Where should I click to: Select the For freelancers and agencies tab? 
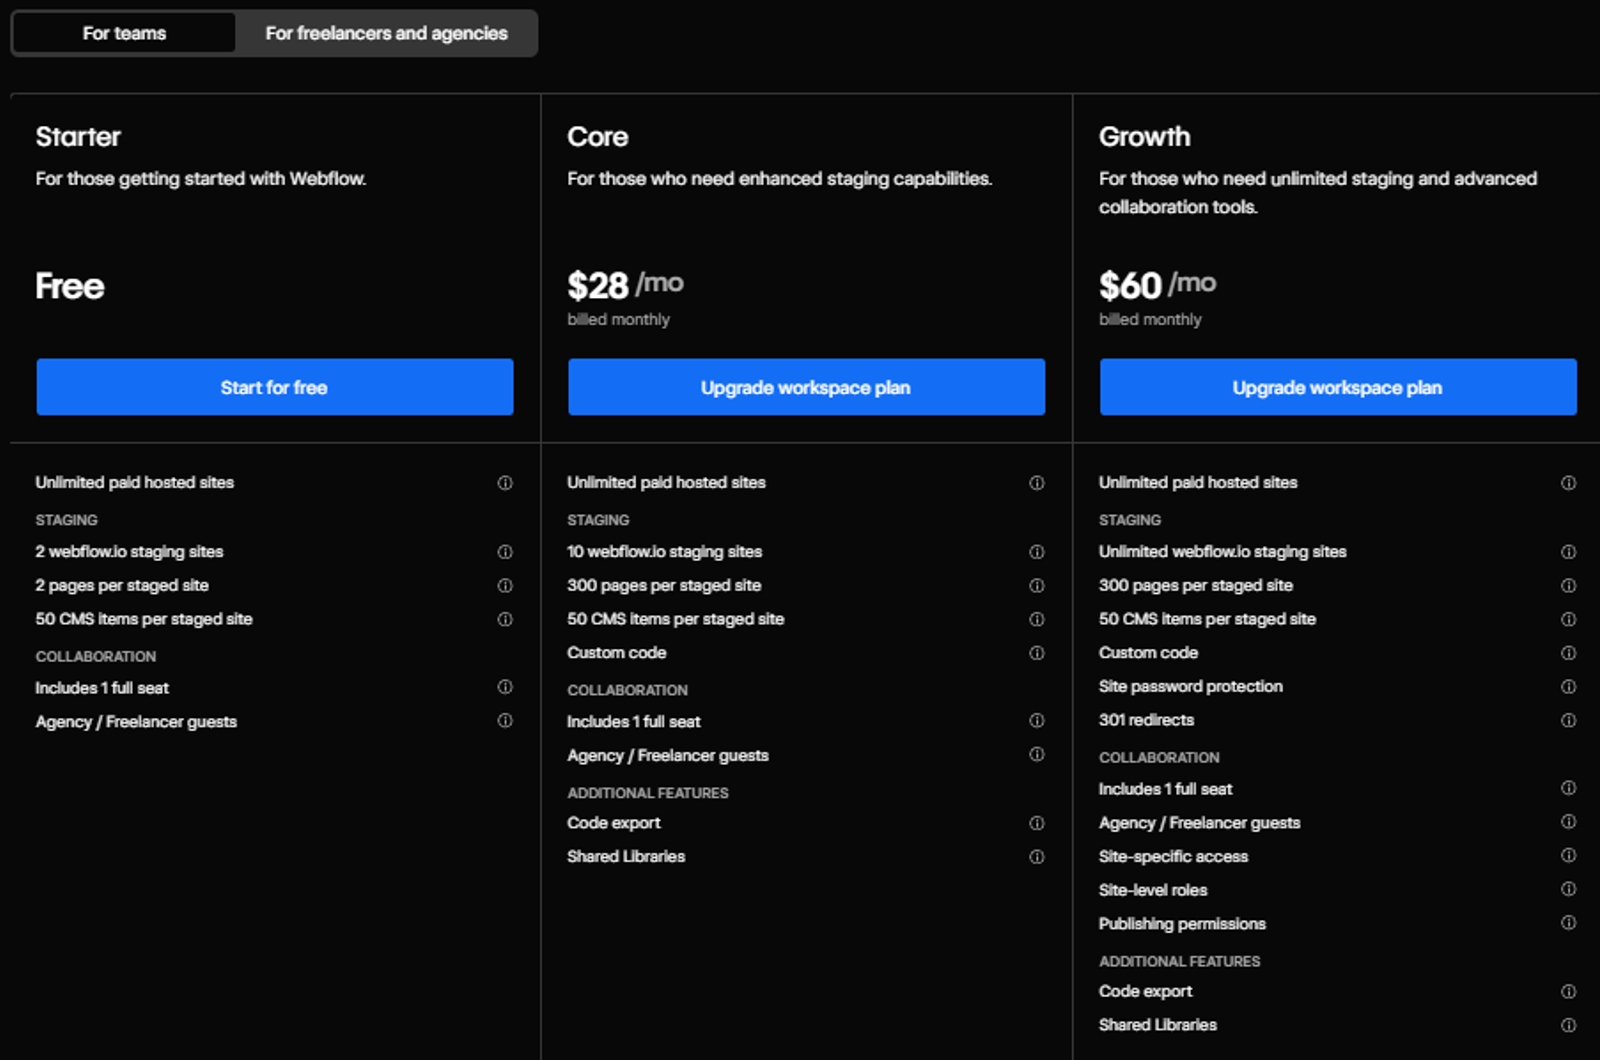(386, 33)
